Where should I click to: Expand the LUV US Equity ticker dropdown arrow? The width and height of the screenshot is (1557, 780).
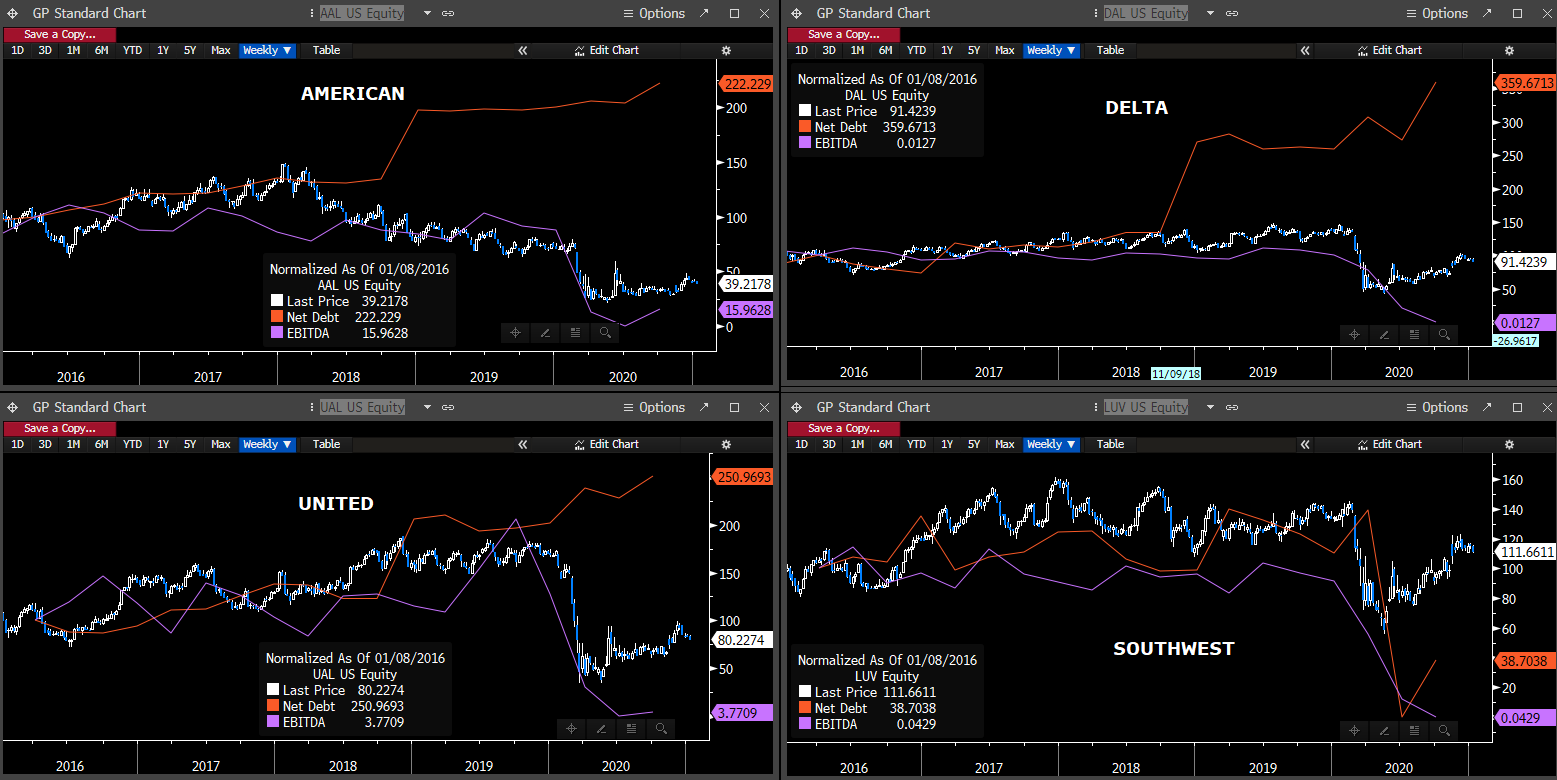point(1212,407)
